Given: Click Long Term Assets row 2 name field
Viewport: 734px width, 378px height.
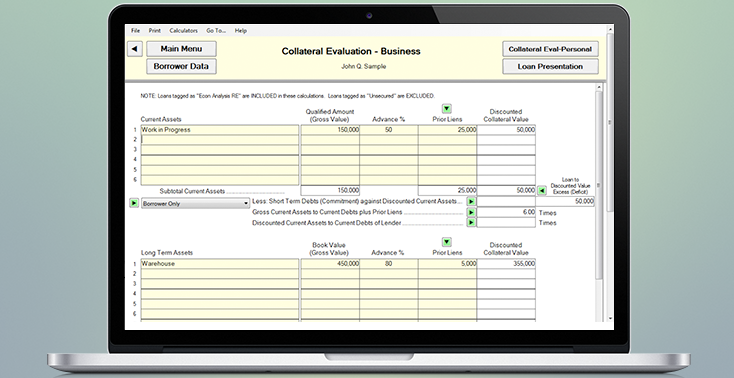Looking at the screenshot, I should coord(220,274).
